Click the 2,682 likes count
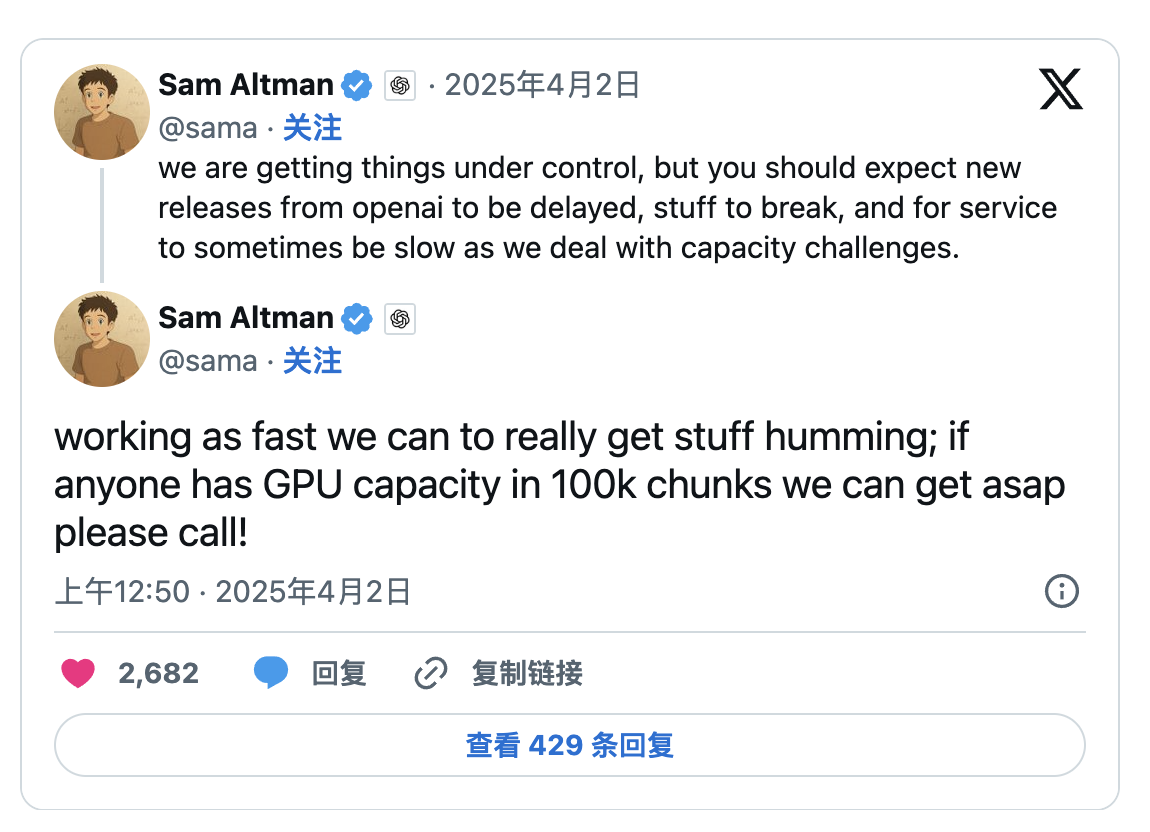 (x=158, y=674)
